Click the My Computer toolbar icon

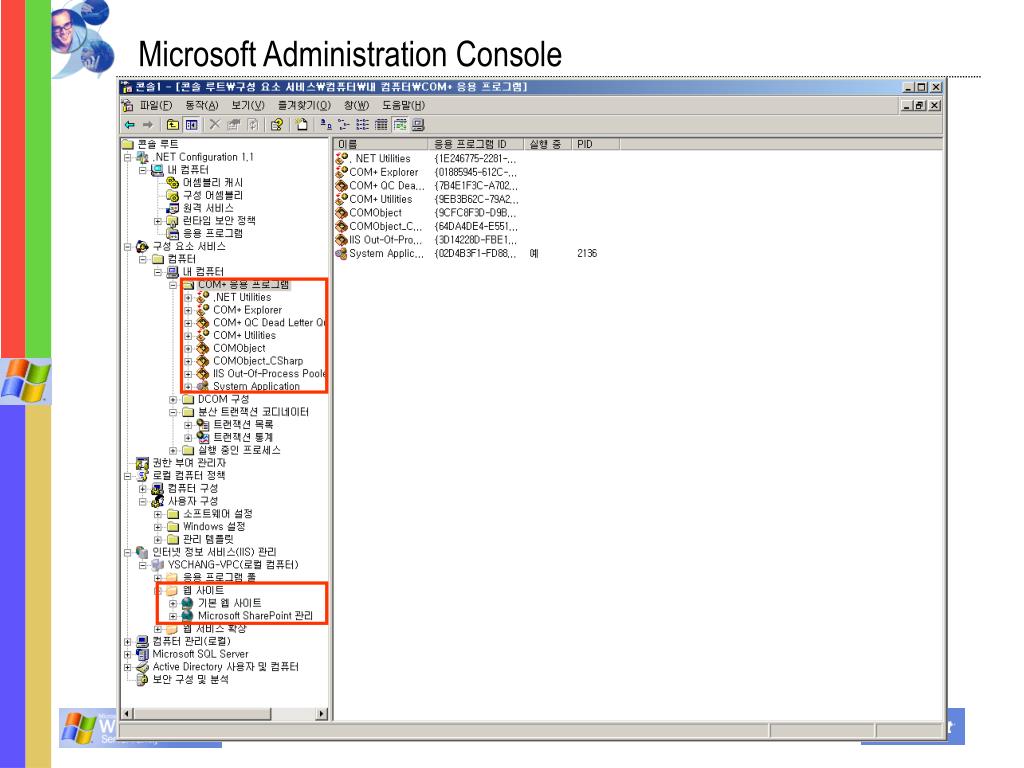pos(419,125)
